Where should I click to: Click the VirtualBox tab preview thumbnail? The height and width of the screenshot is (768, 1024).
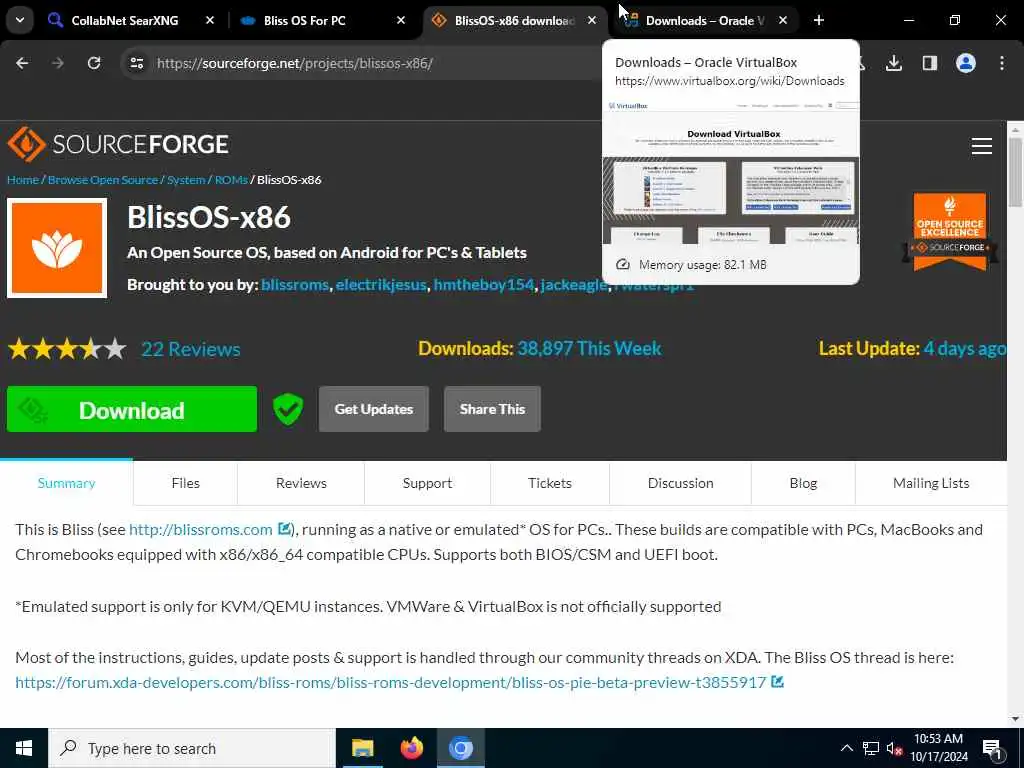[x=731, y=173]
